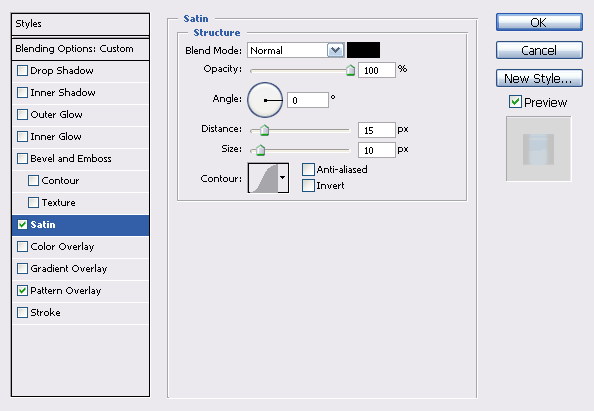The height and width of the screenshot is (411, 594).
Task: Select the Gradient Overlay label
Action: click(69, 269)
